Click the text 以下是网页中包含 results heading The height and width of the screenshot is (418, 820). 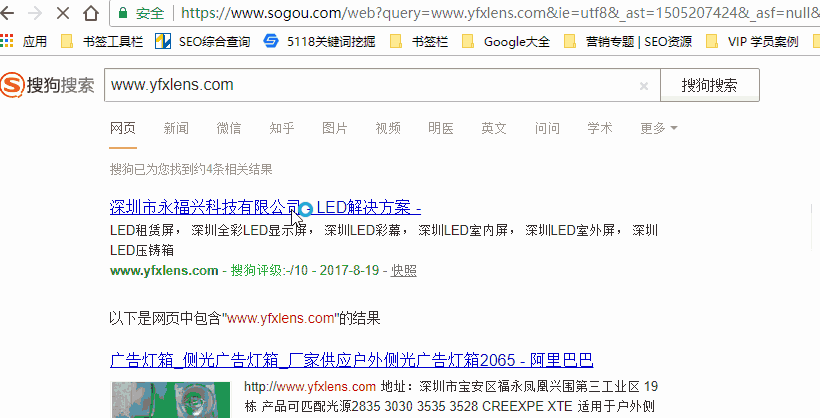244,318
